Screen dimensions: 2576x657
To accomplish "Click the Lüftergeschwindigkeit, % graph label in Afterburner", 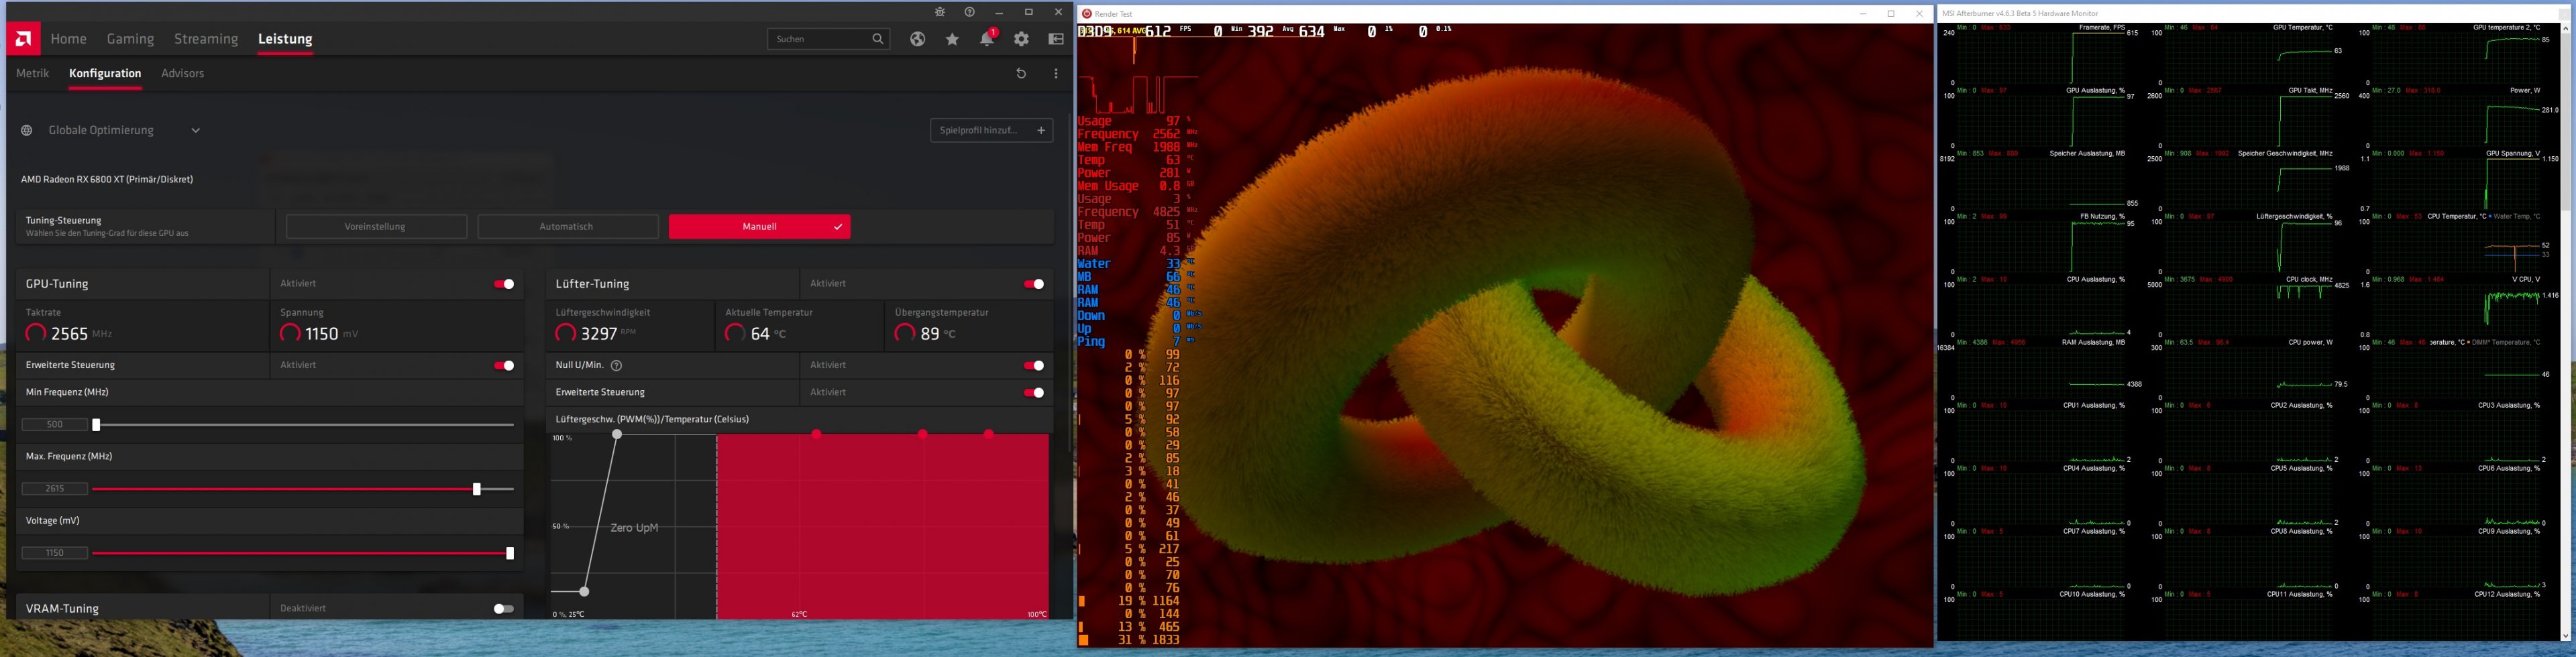I will (x=2294, y=217).
